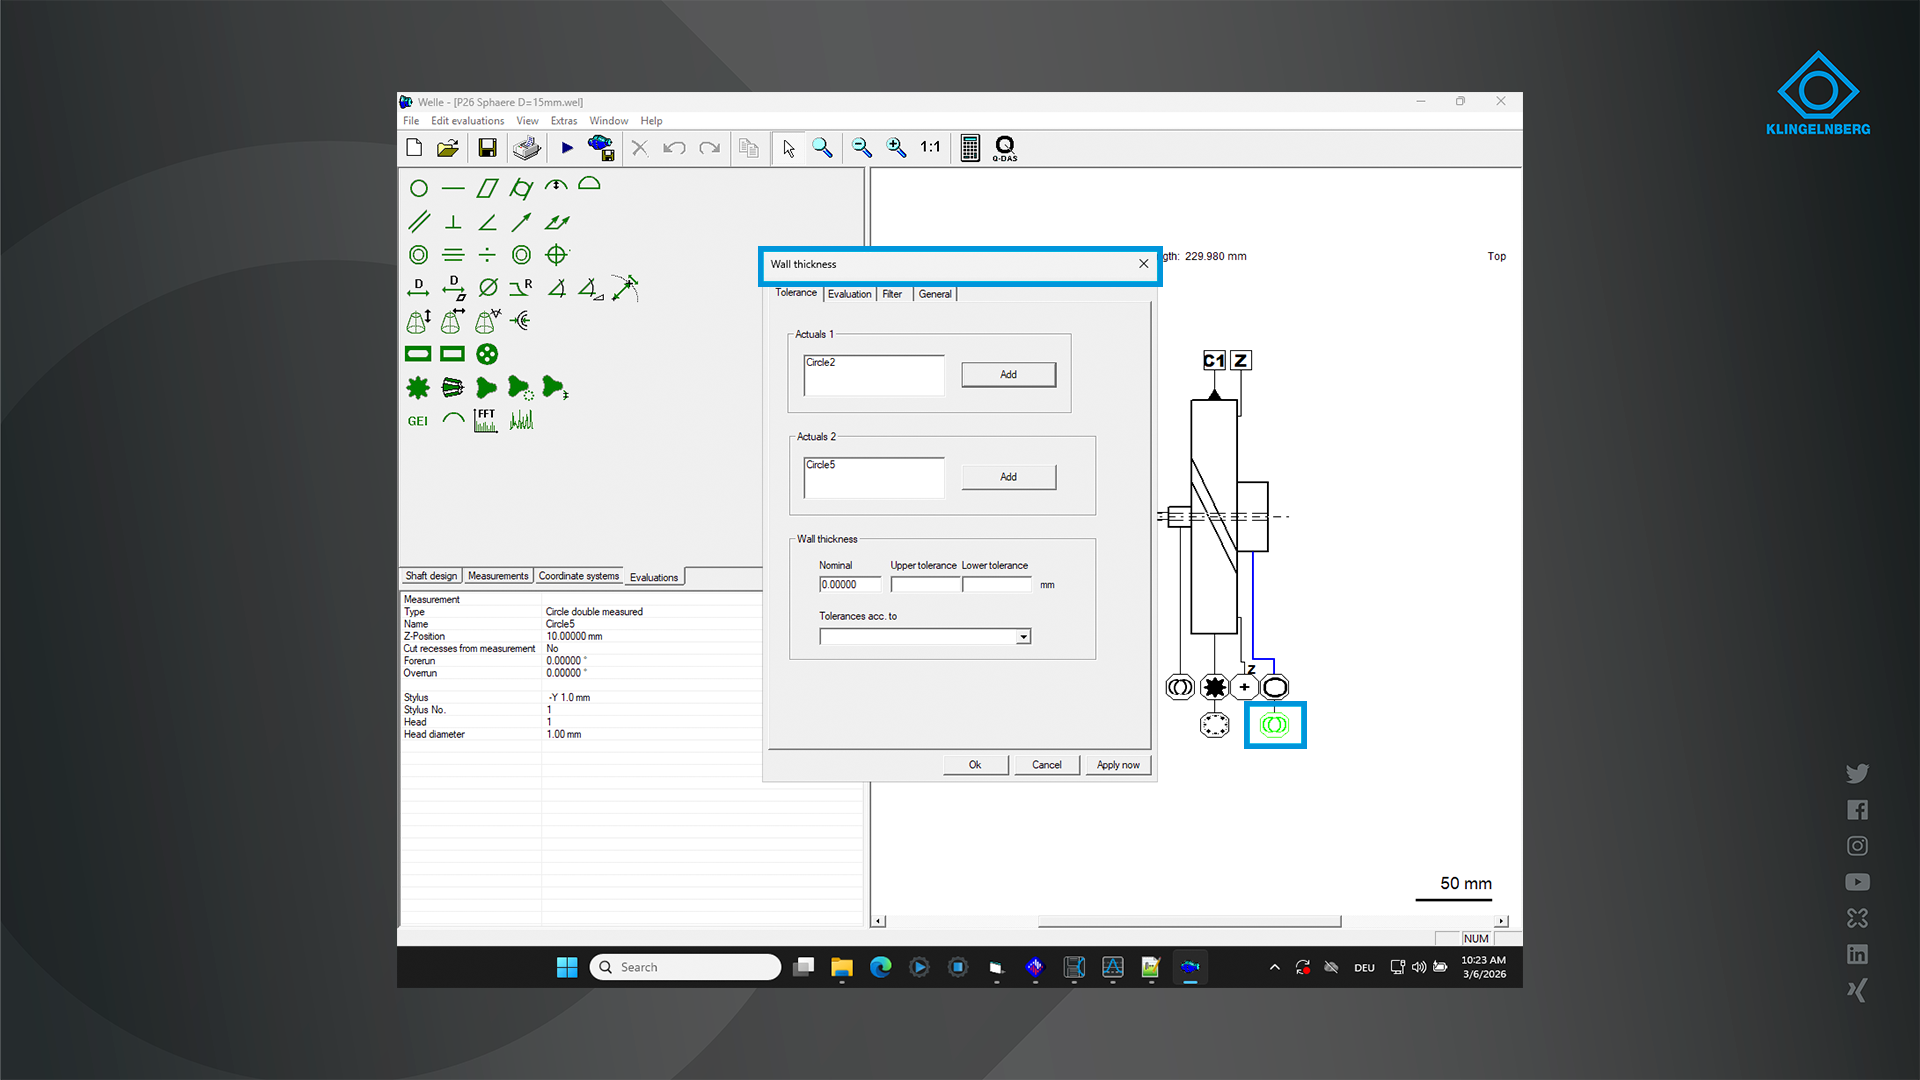Image resolution: width=1920 pixels, height=1080 pixels.
Task: Switch to the Filter tab in dialog
Action: (x=892, y=294)
